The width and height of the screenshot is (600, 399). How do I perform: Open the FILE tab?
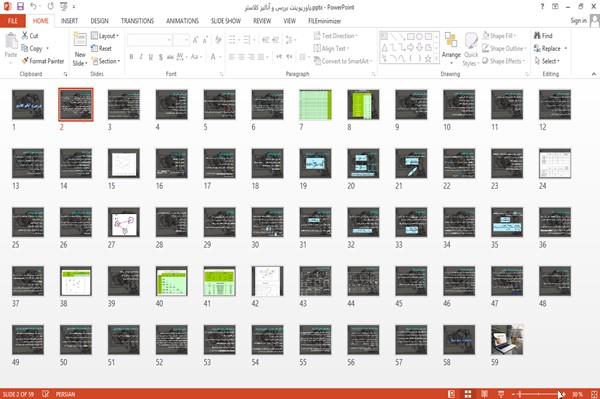pos(13,21)
